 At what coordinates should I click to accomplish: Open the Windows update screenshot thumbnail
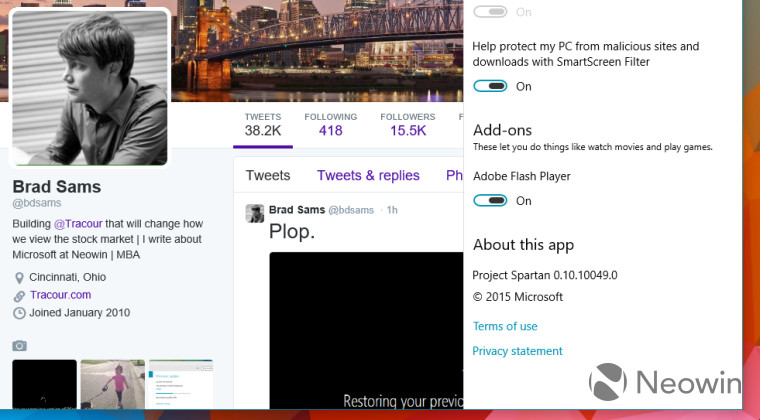pyautogui.click(x=180, y=384)
